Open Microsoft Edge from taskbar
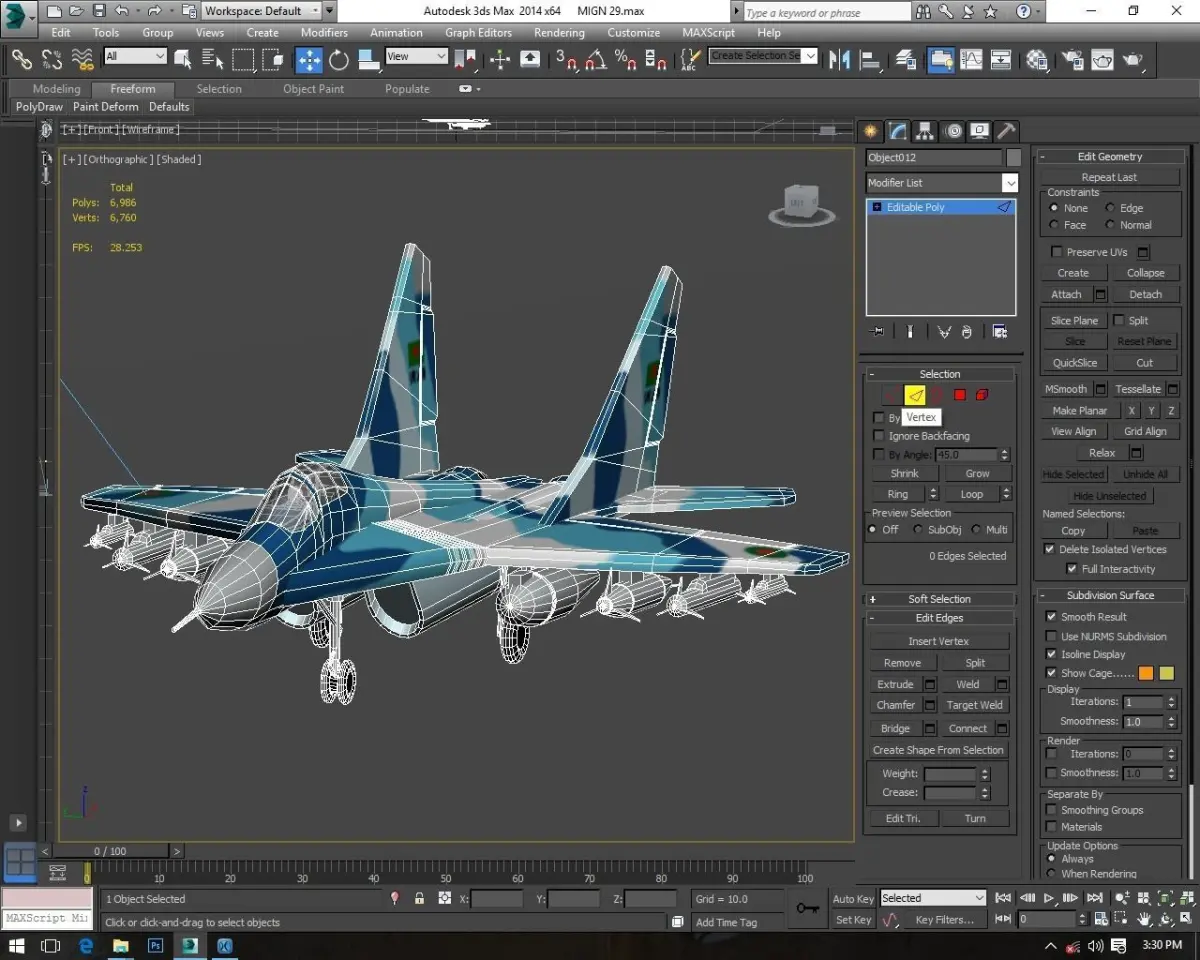This screenshot has width=1200, height=960. [85, 945]
